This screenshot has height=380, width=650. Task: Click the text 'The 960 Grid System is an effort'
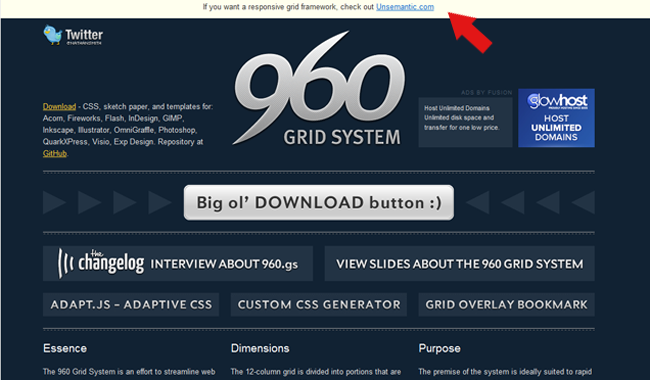click(98, 372)
